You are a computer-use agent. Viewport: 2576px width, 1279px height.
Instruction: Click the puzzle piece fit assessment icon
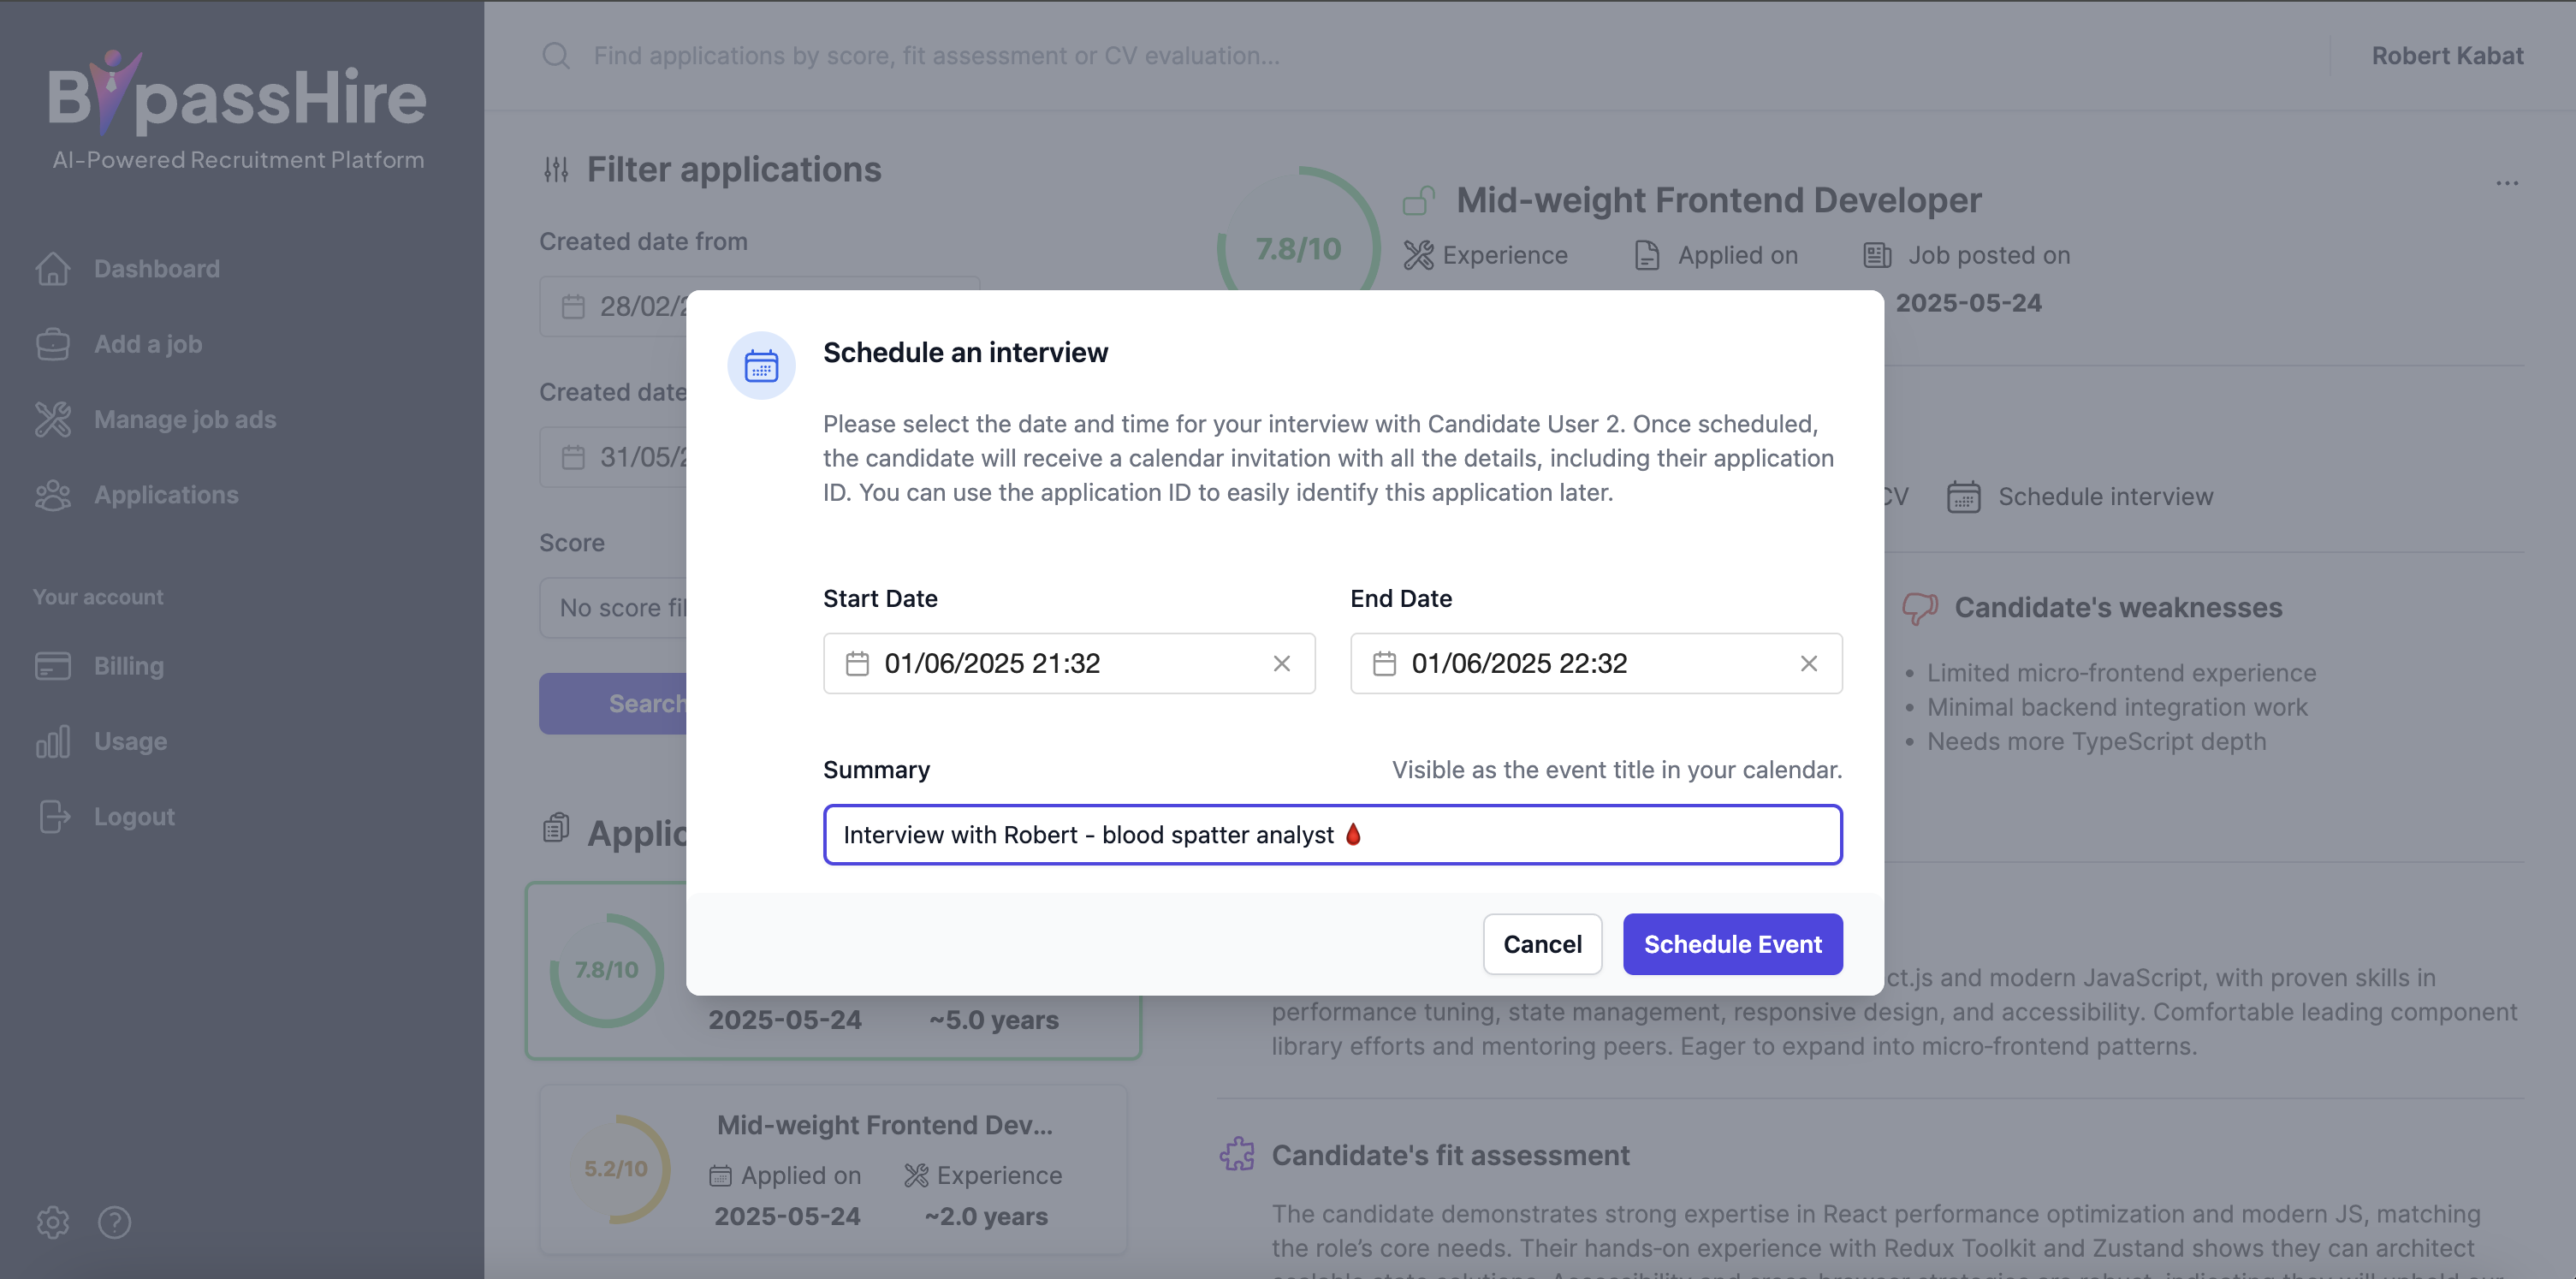pyautogui.click(x=1237, y=1154)
